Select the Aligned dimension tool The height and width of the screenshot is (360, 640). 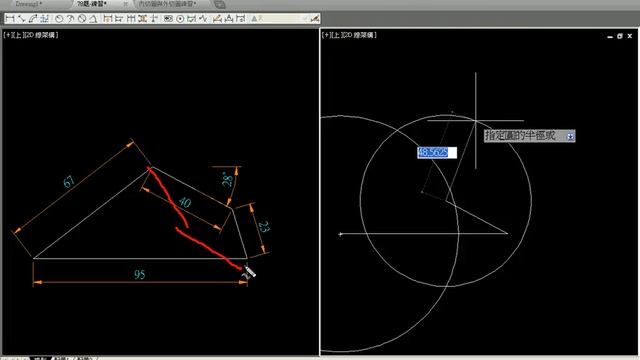click(x=21, y=19)
